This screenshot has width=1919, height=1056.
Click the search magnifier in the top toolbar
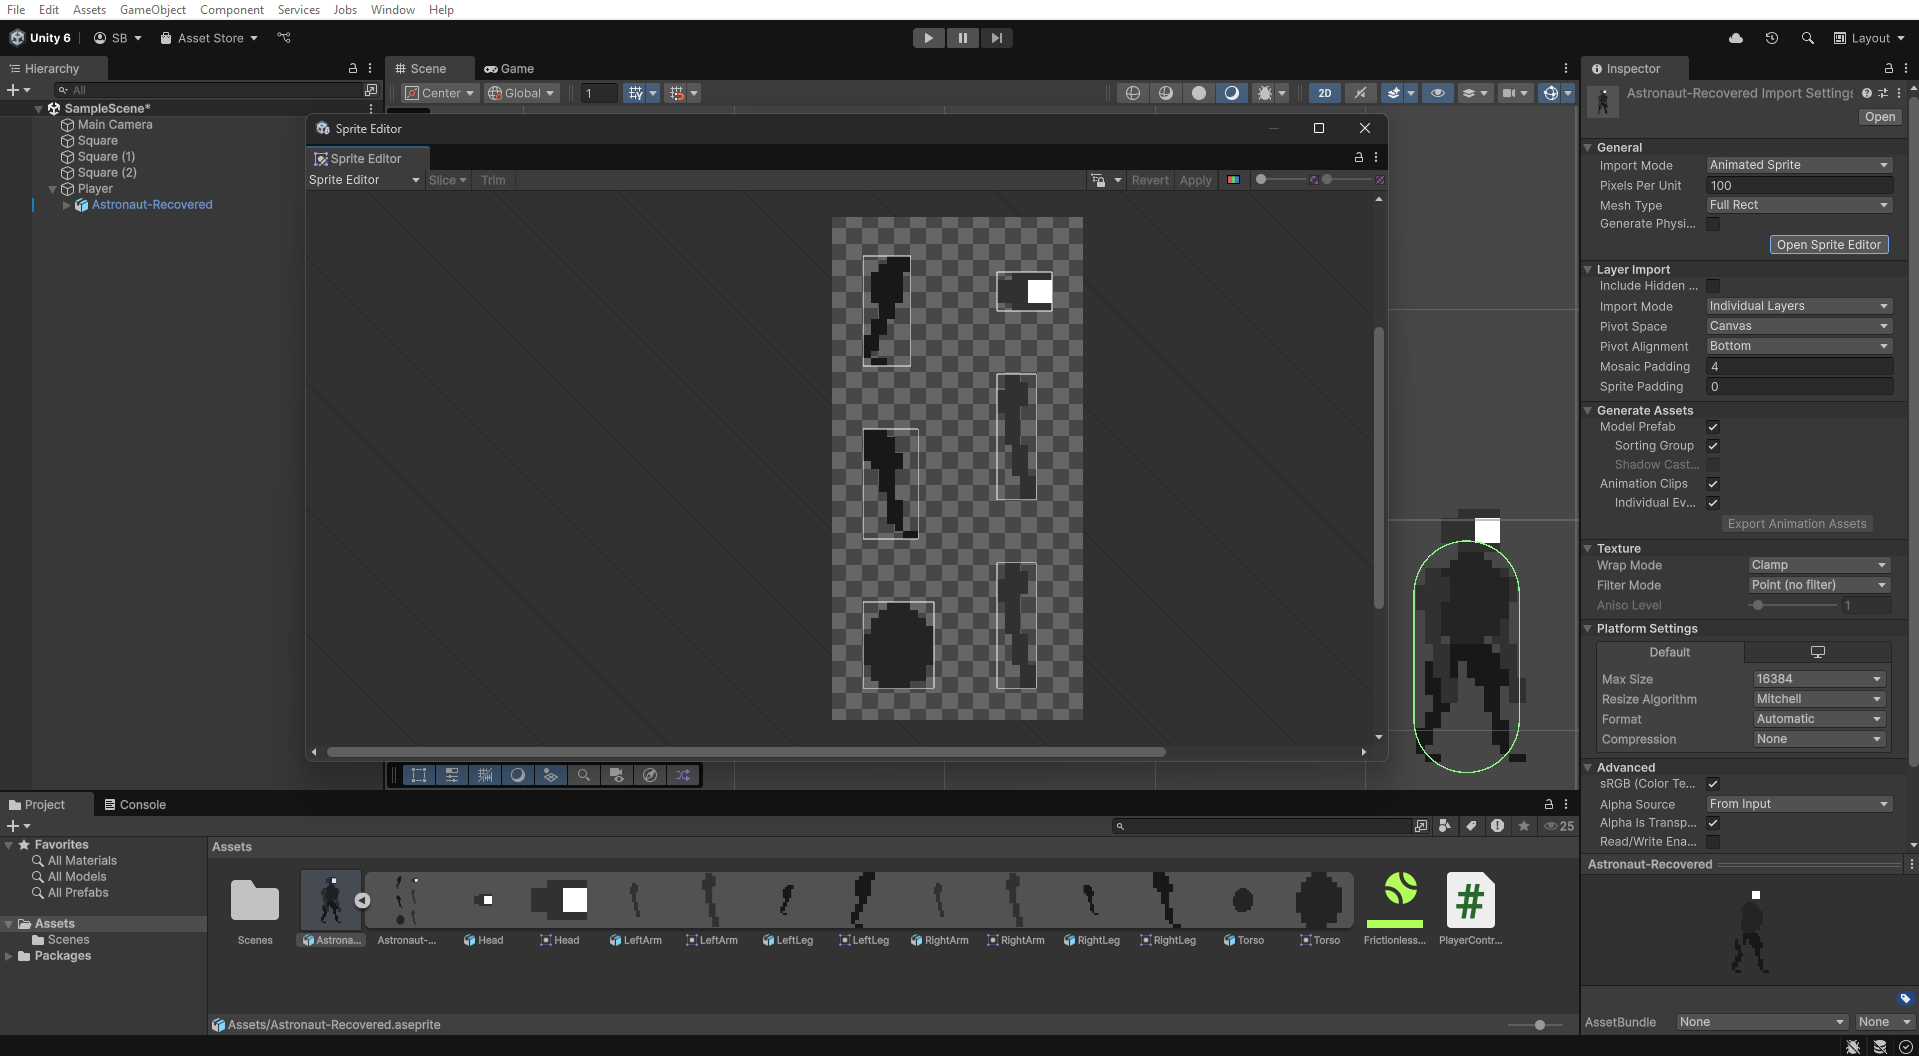pyautogui.click(x=1807, y=38)
